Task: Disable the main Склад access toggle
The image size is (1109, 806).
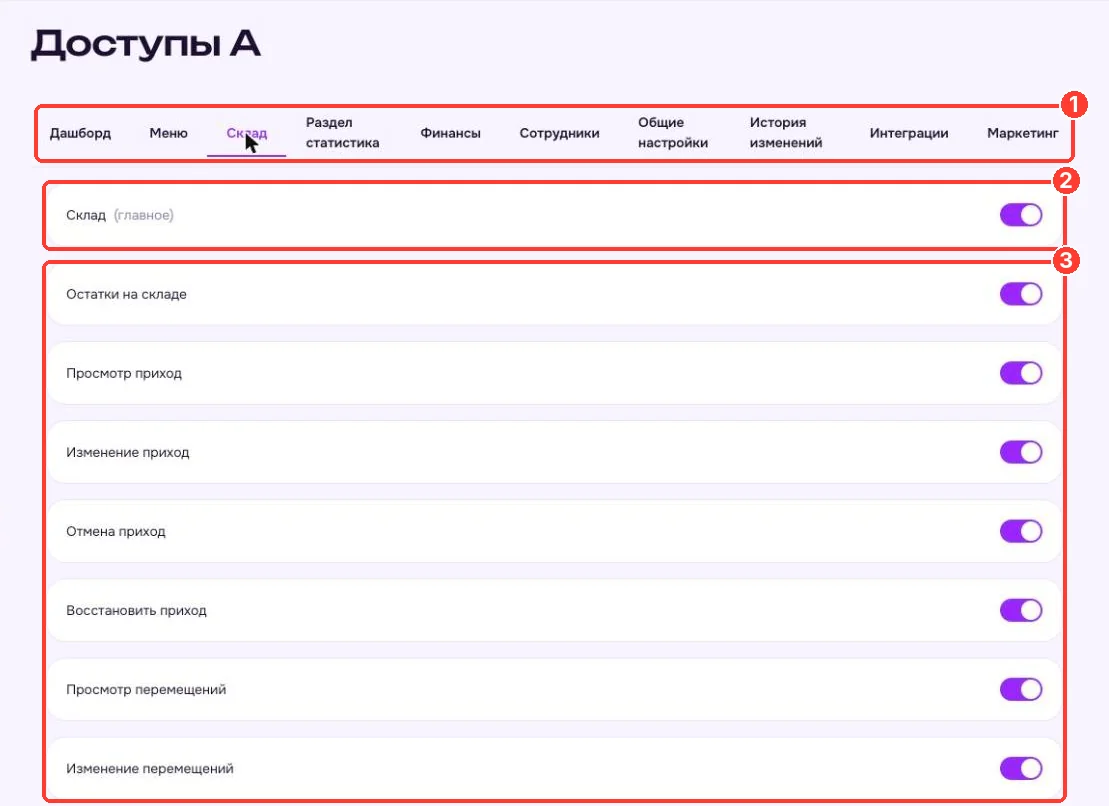Action: coord(1021,215)
